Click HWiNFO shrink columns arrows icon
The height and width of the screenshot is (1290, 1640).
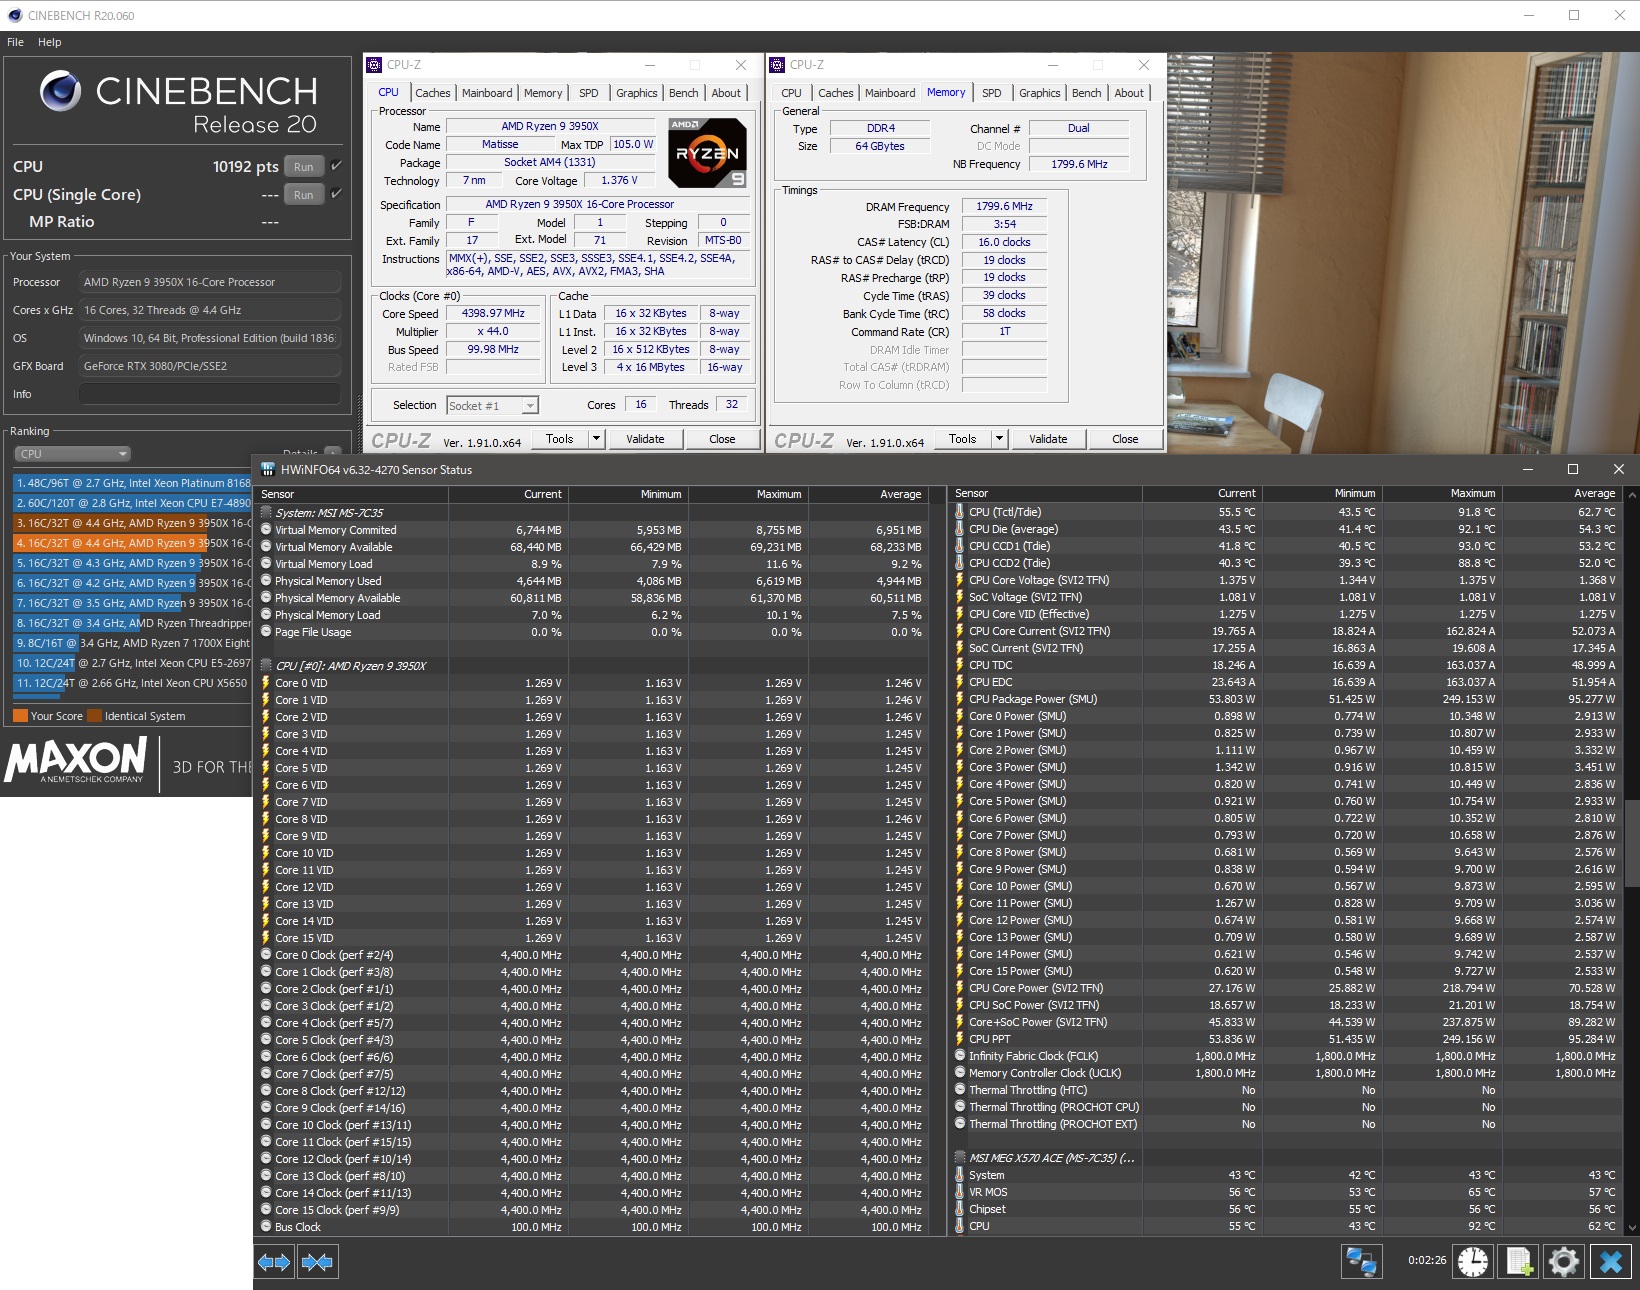tap(317, 1262)
